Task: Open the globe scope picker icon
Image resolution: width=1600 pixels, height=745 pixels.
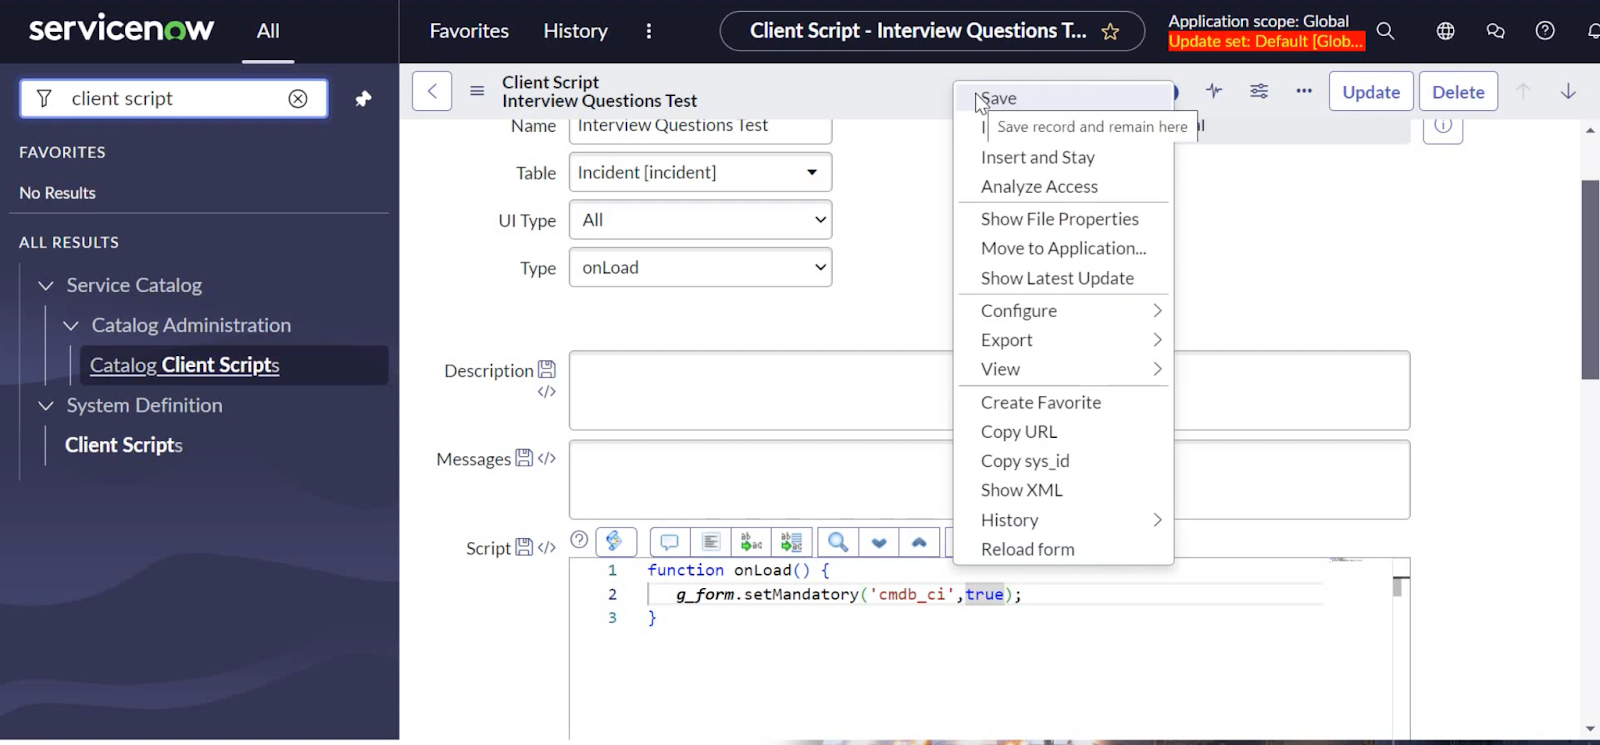Action: 1445,31
